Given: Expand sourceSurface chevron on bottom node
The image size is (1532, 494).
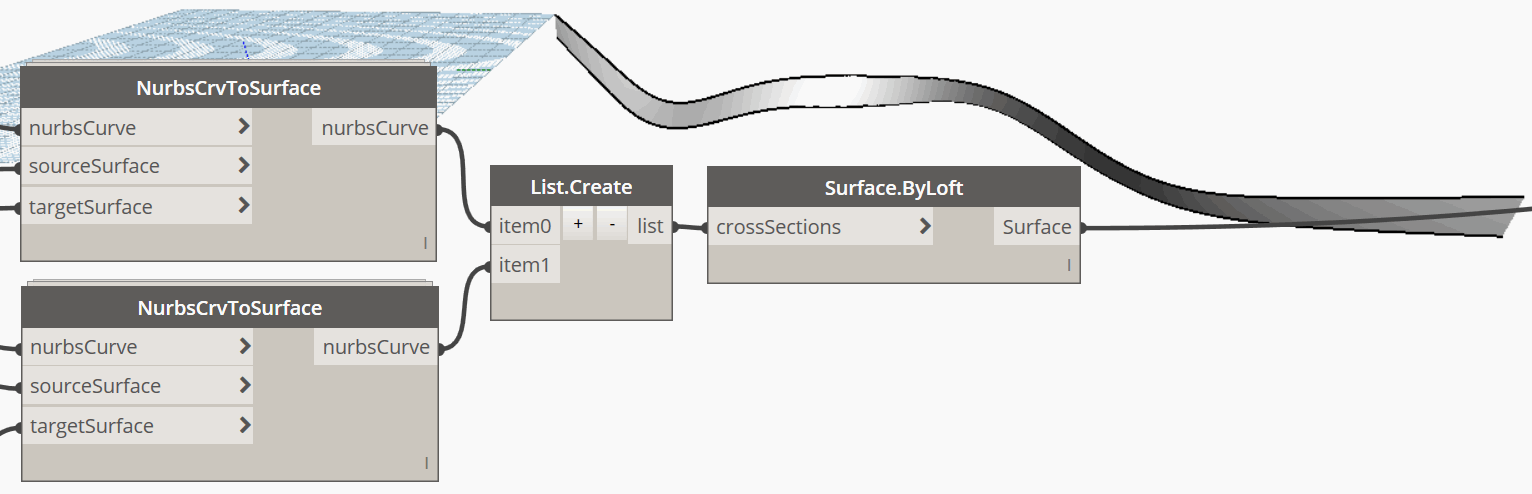Looking at the screenshot, I should pos(245,385).
